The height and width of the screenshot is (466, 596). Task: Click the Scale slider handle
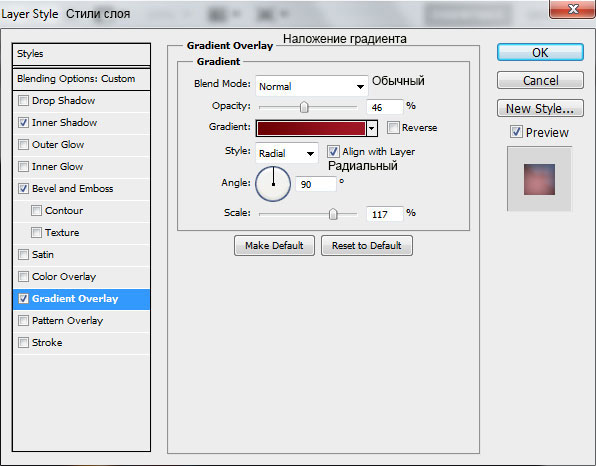[333, 214]
